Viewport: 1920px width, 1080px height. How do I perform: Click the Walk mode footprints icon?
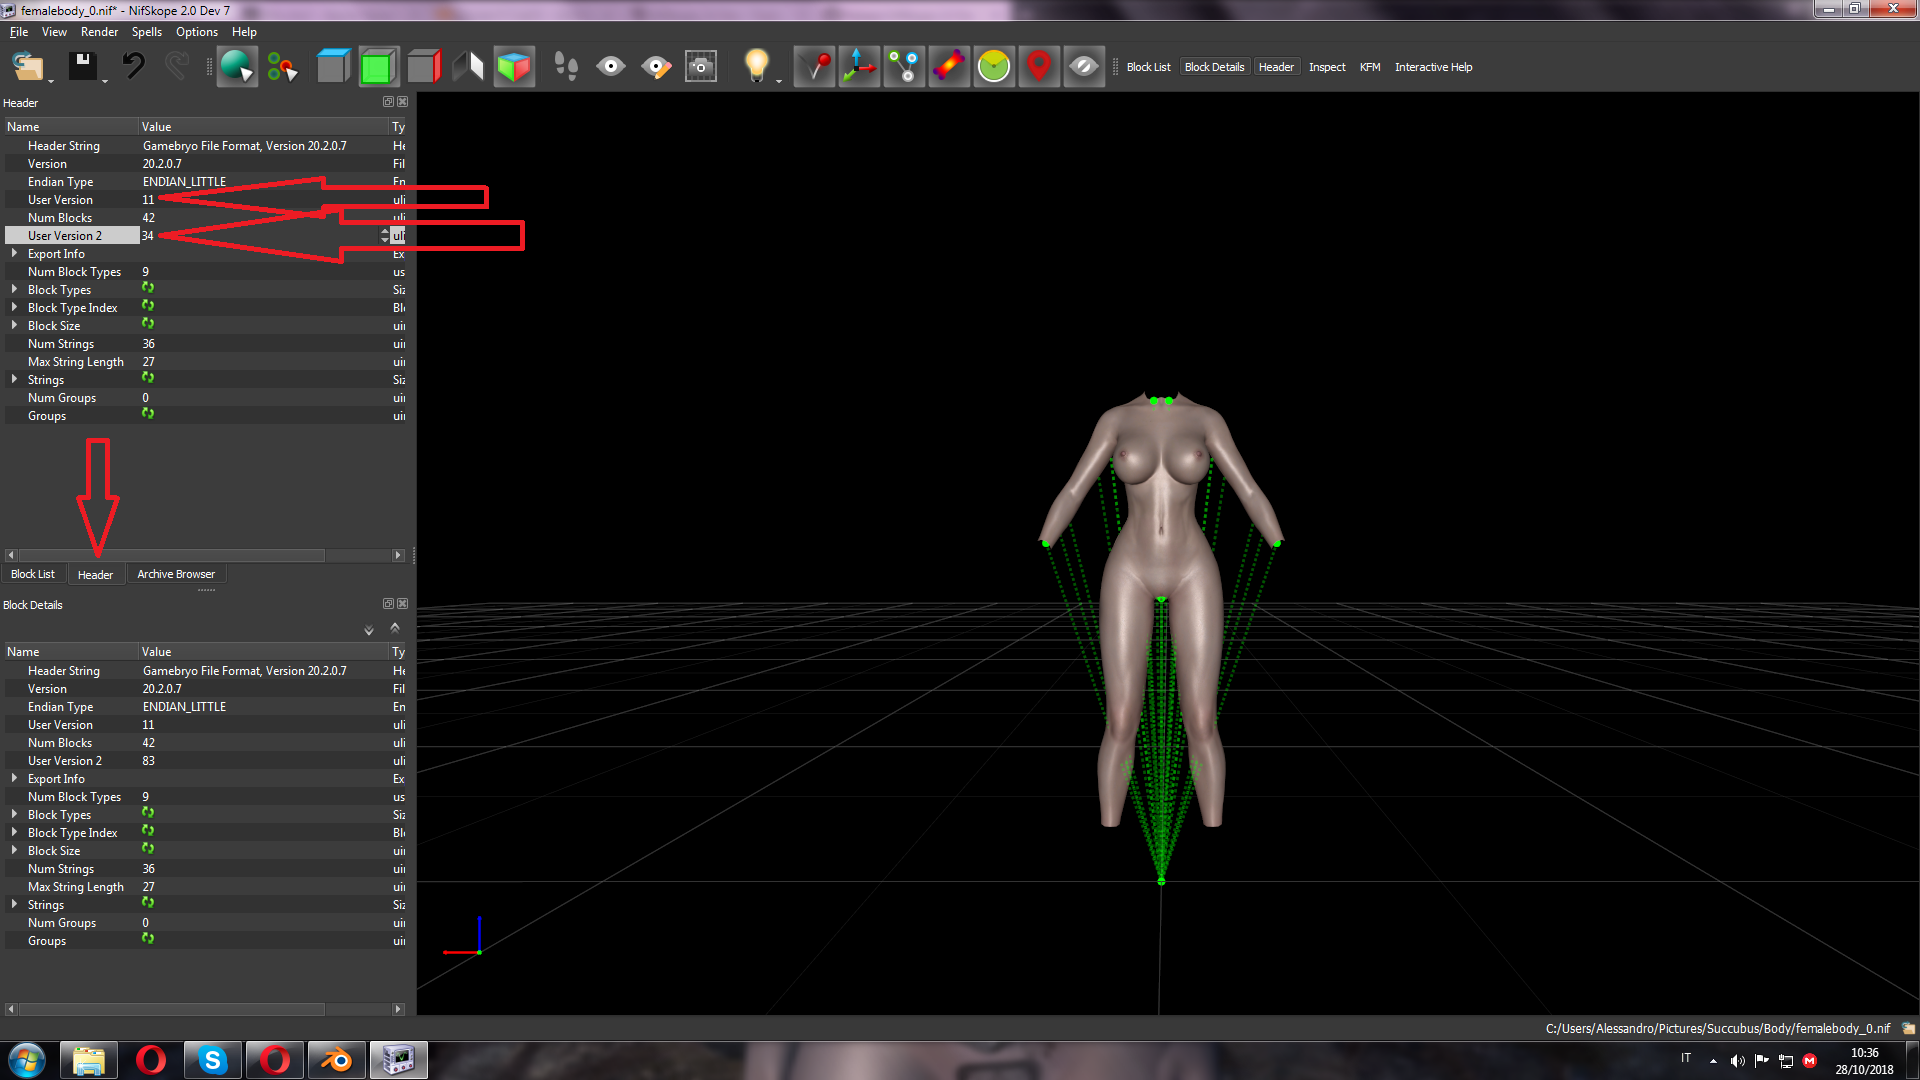(x=566, y=67)
